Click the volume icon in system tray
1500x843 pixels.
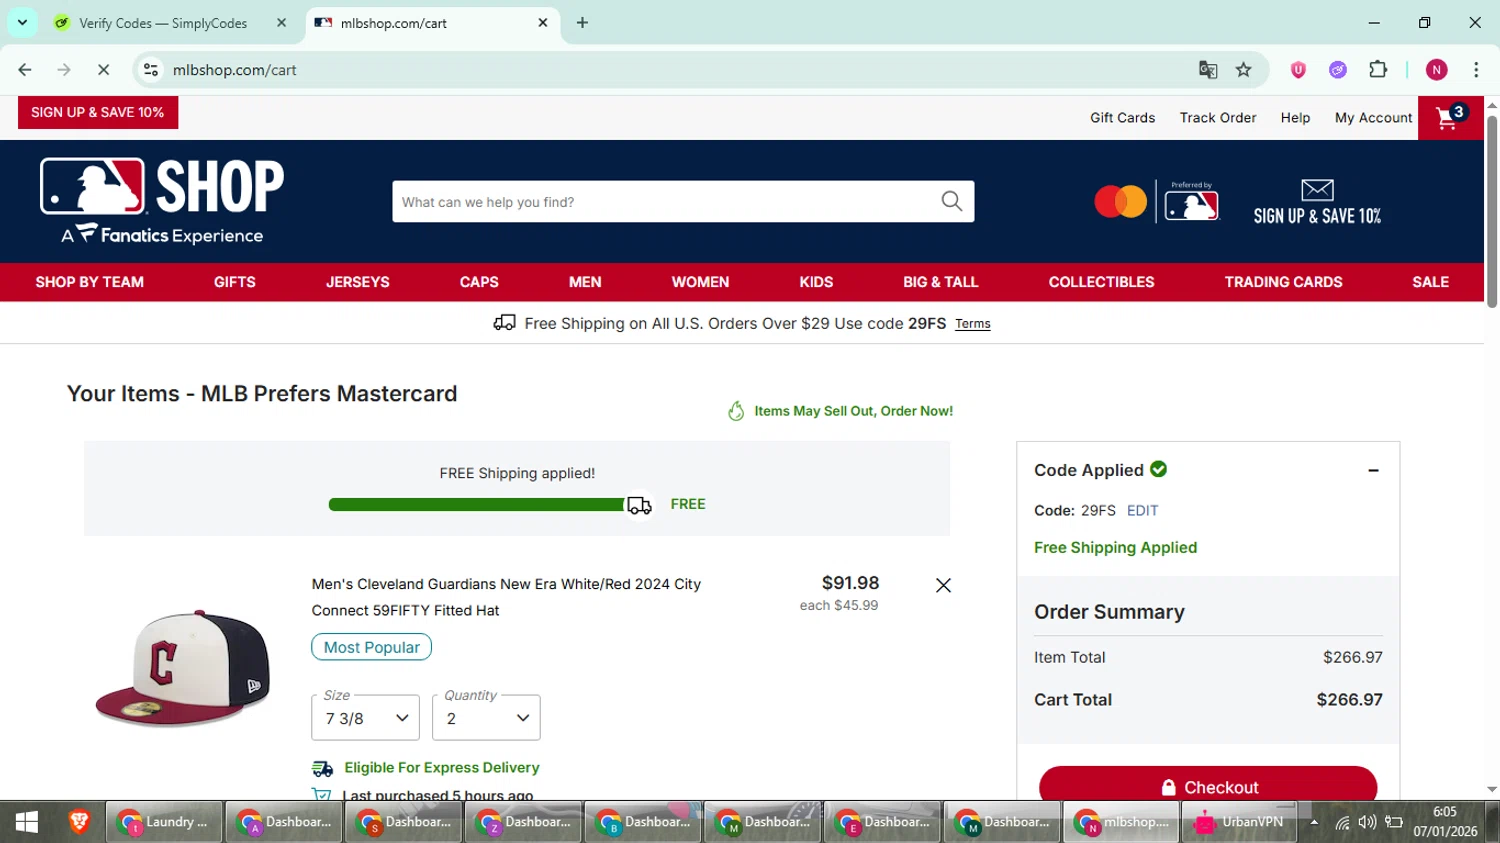(x=1367, y=822)
